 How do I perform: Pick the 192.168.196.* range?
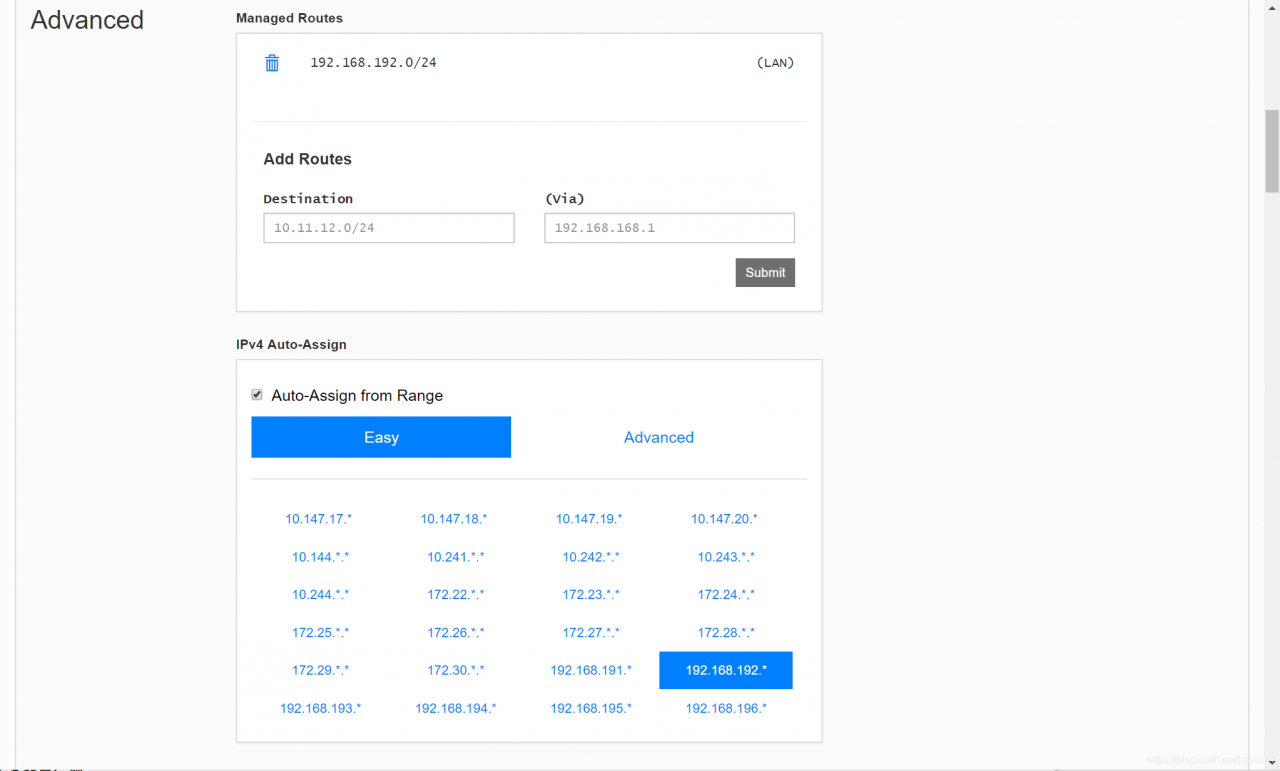(x=726, y=708)
